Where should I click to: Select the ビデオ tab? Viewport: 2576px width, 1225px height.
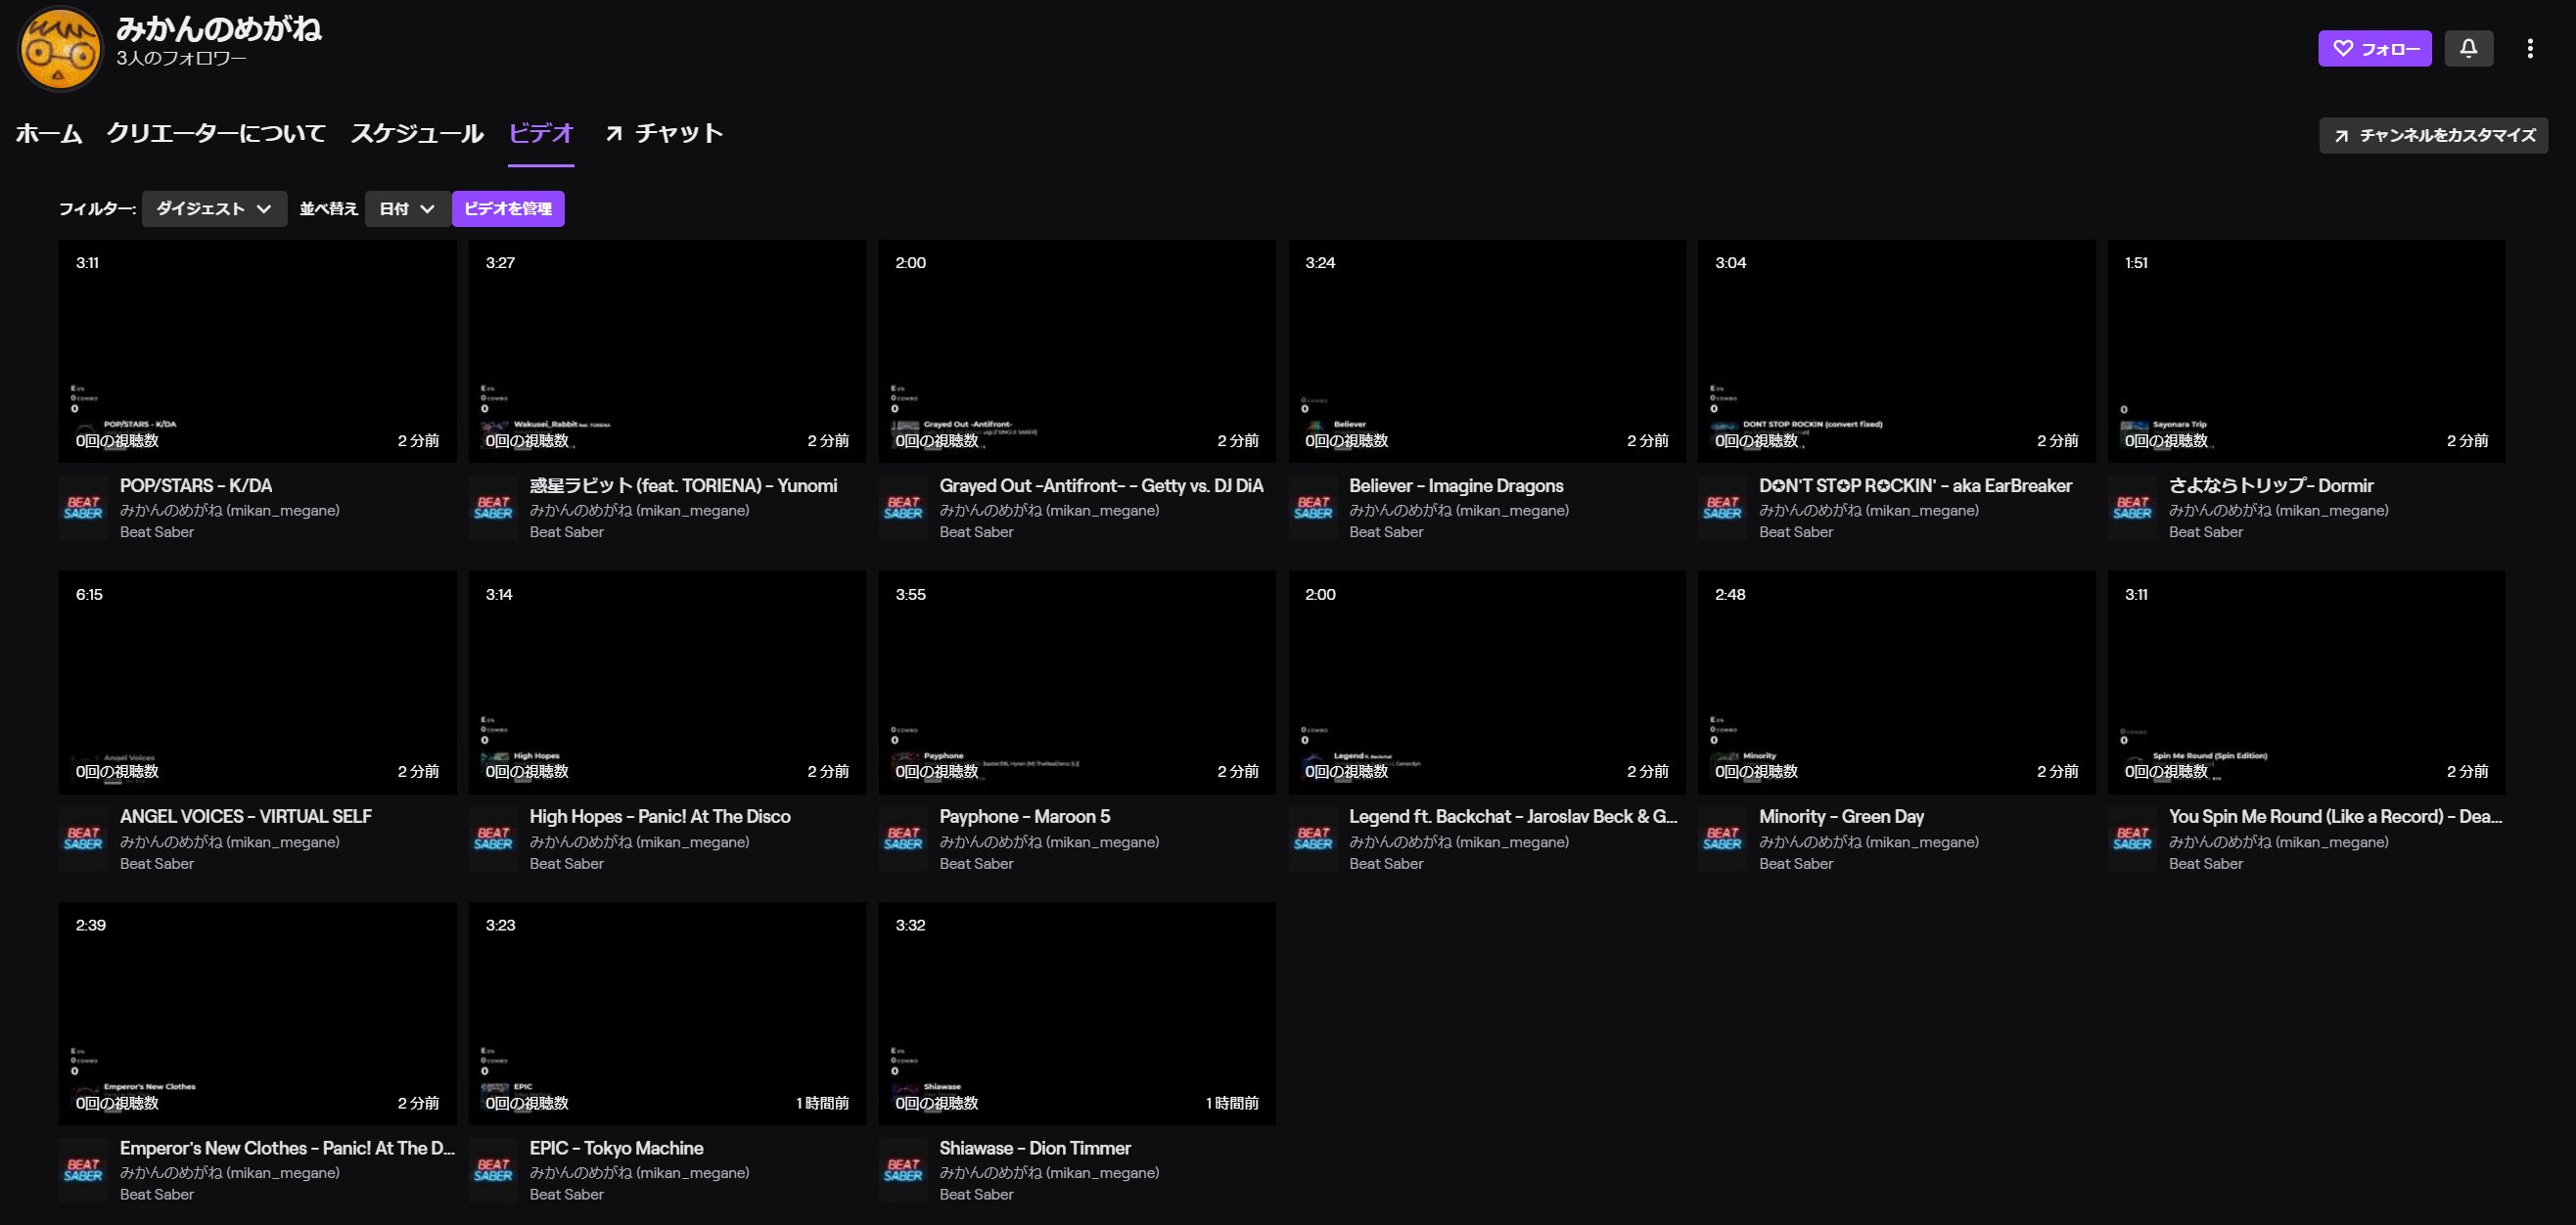541,133
